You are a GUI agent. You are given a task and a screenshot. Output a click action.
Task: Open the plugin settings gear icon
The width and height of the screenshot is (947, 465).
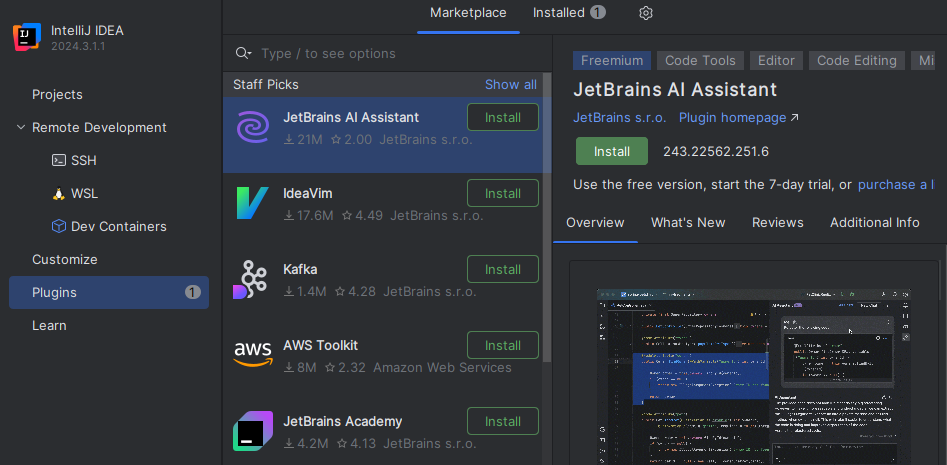pos(646,13)
